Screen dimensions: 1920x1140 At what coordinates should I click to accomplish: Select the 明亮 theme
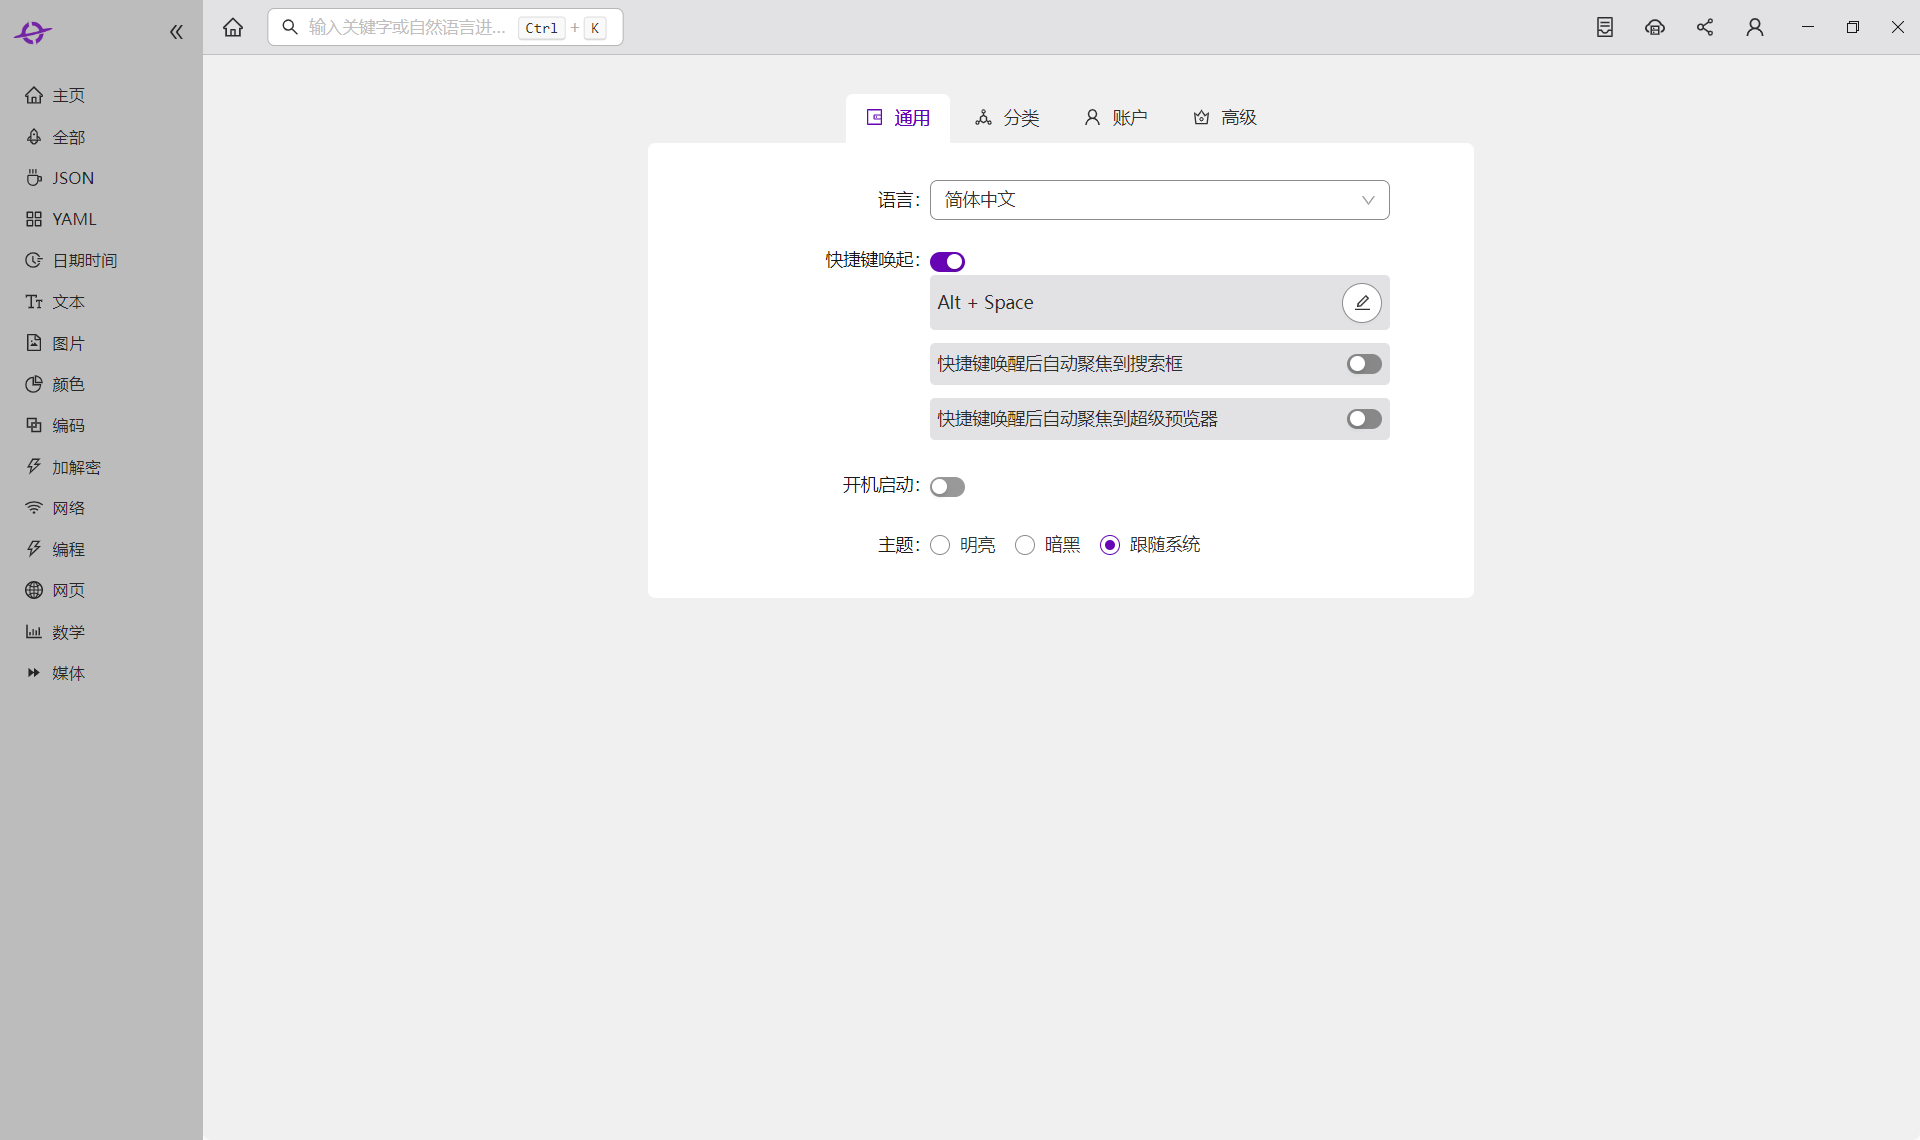[x=940, y=545]
